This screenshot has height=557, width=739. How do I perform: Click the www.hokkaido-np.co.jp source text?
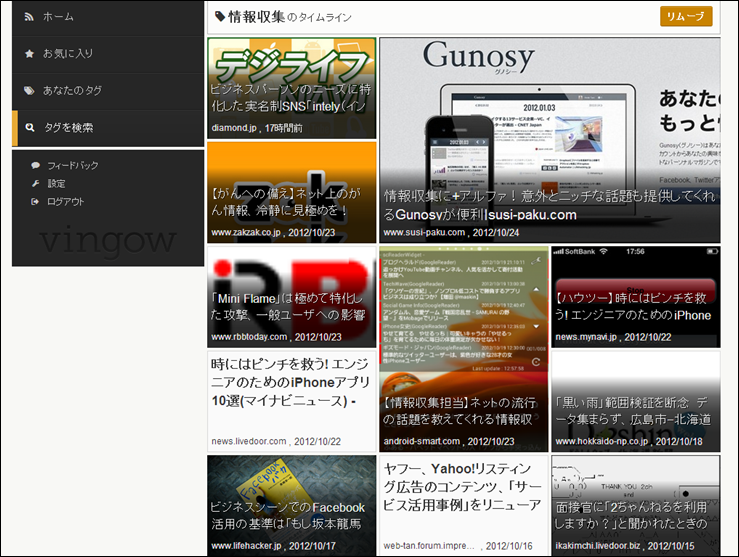click(602, 442)
